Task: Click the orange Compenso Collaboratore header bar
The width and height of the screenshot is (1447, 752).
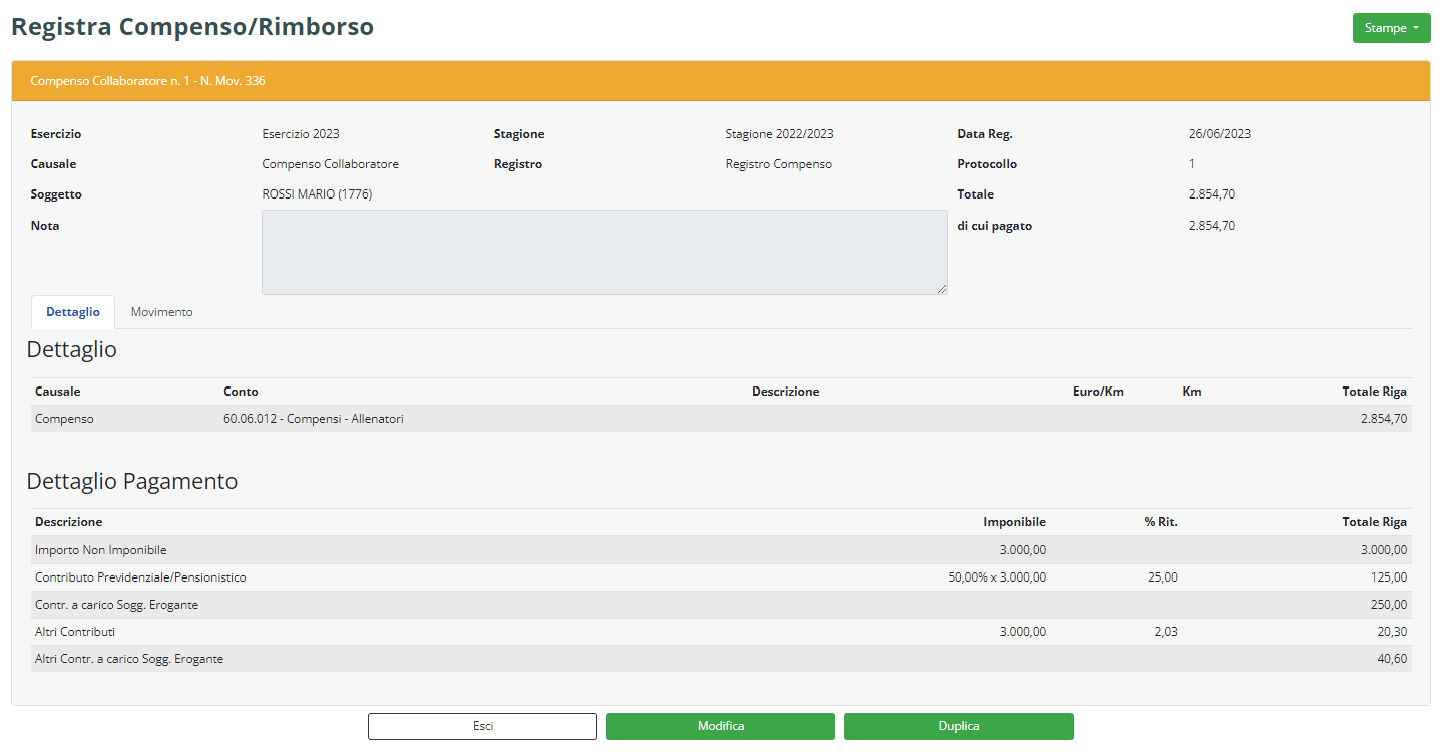Action: 720,81
